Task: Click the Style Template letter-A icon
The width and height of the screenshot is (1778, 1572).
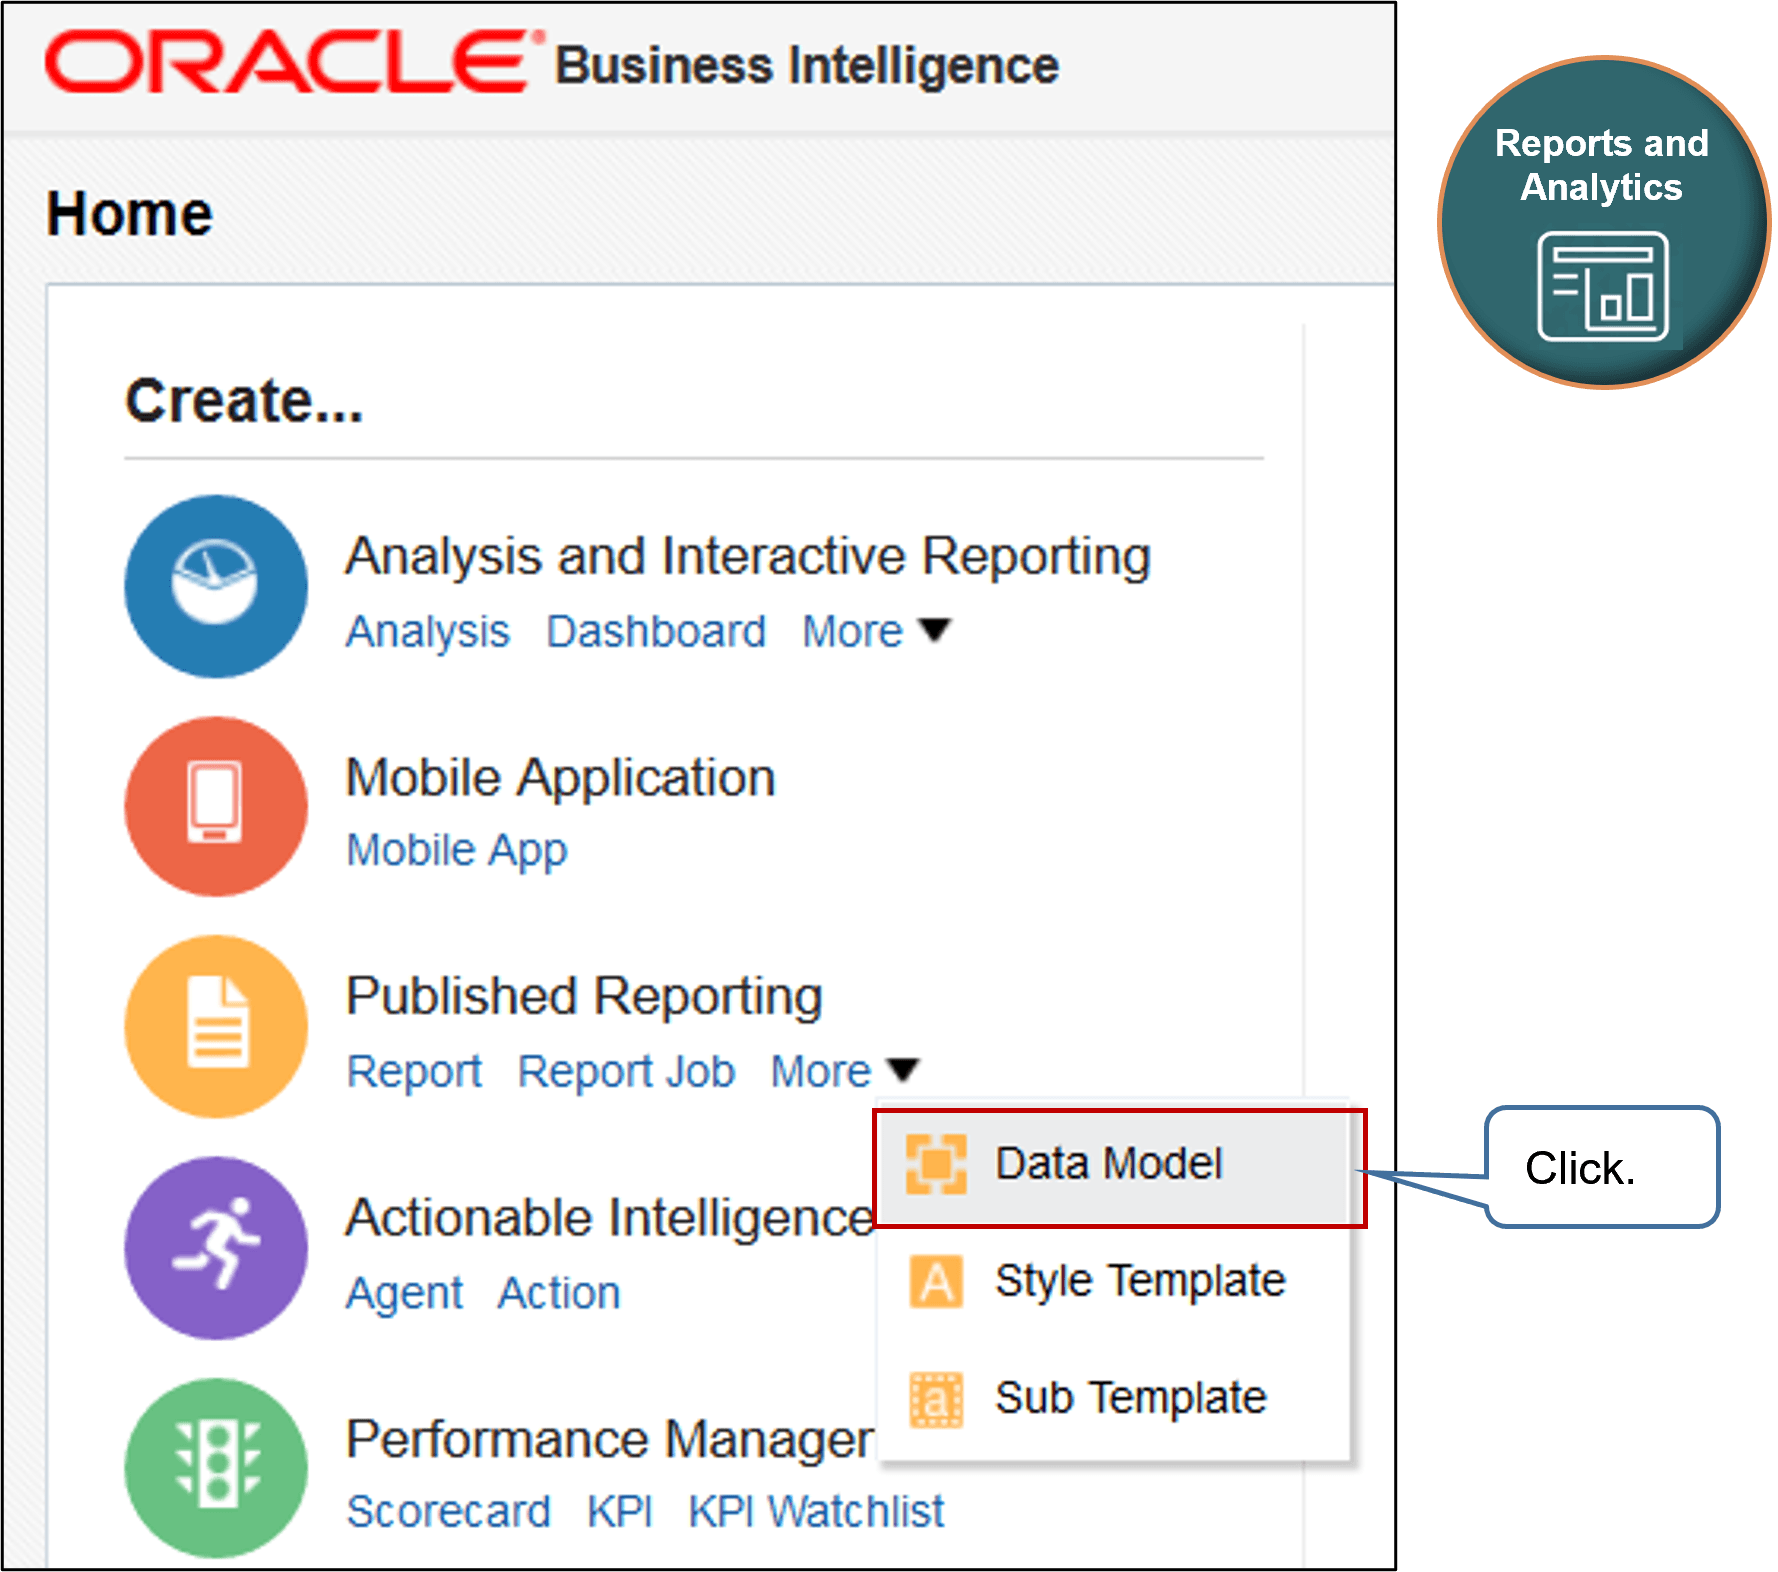Action: click(x=936, y=1281)
